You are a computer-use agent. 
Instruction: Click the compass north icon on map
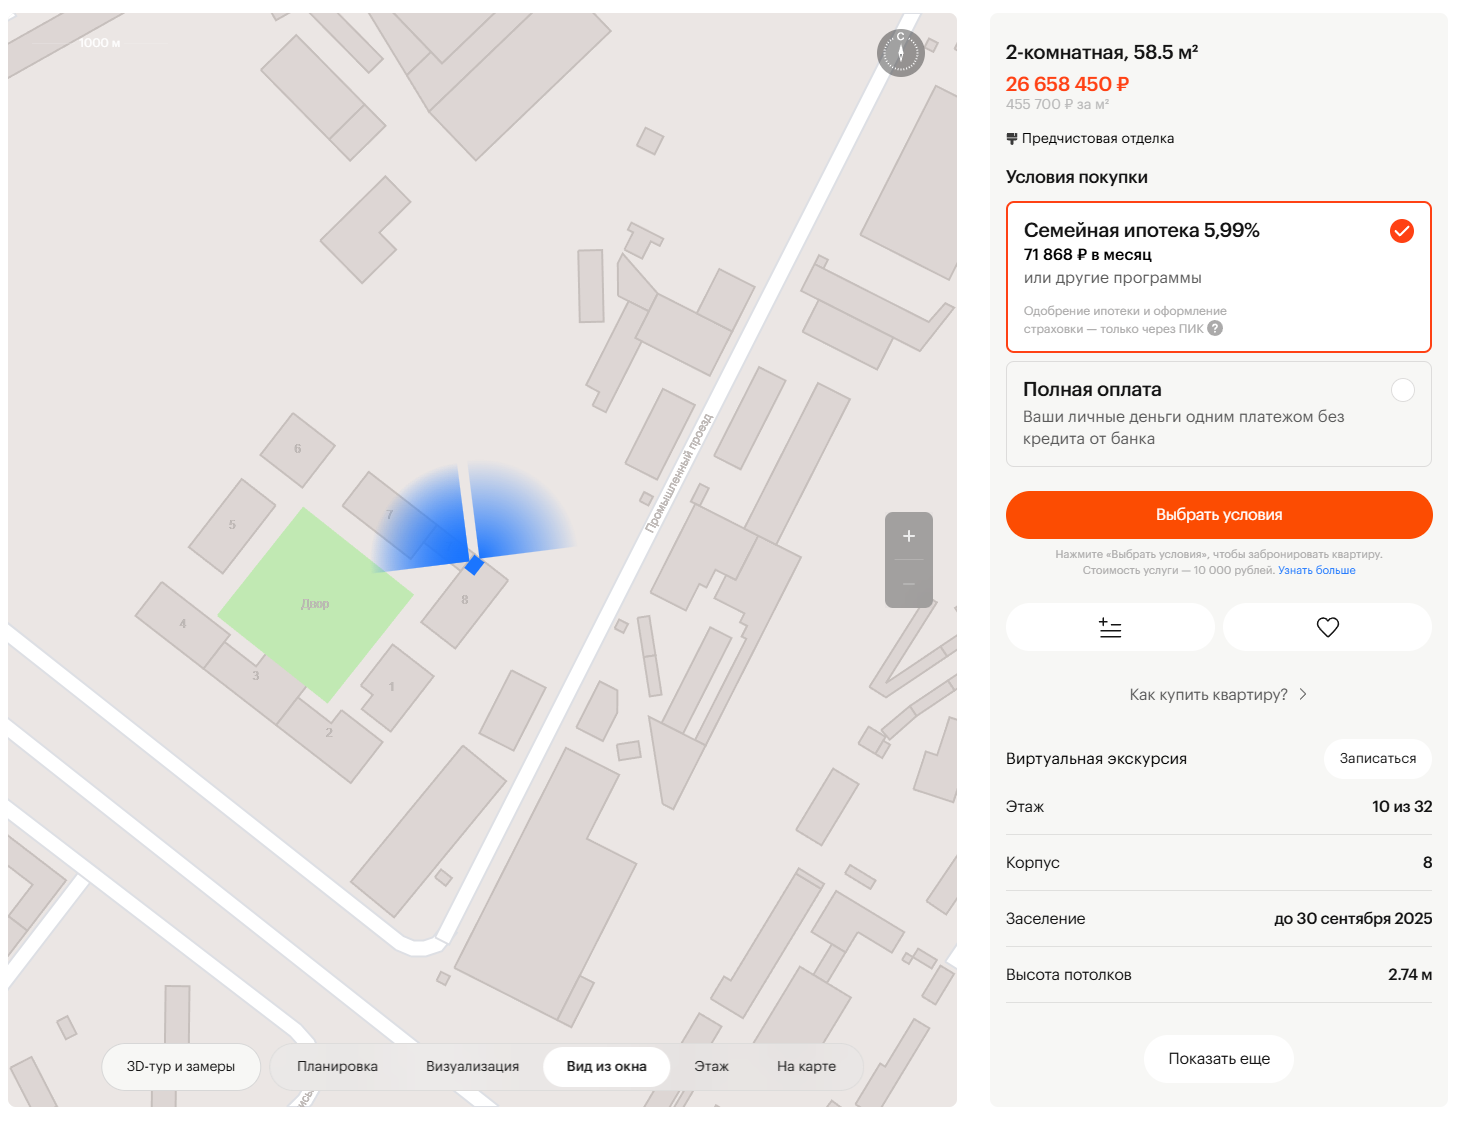click(900, 52)
